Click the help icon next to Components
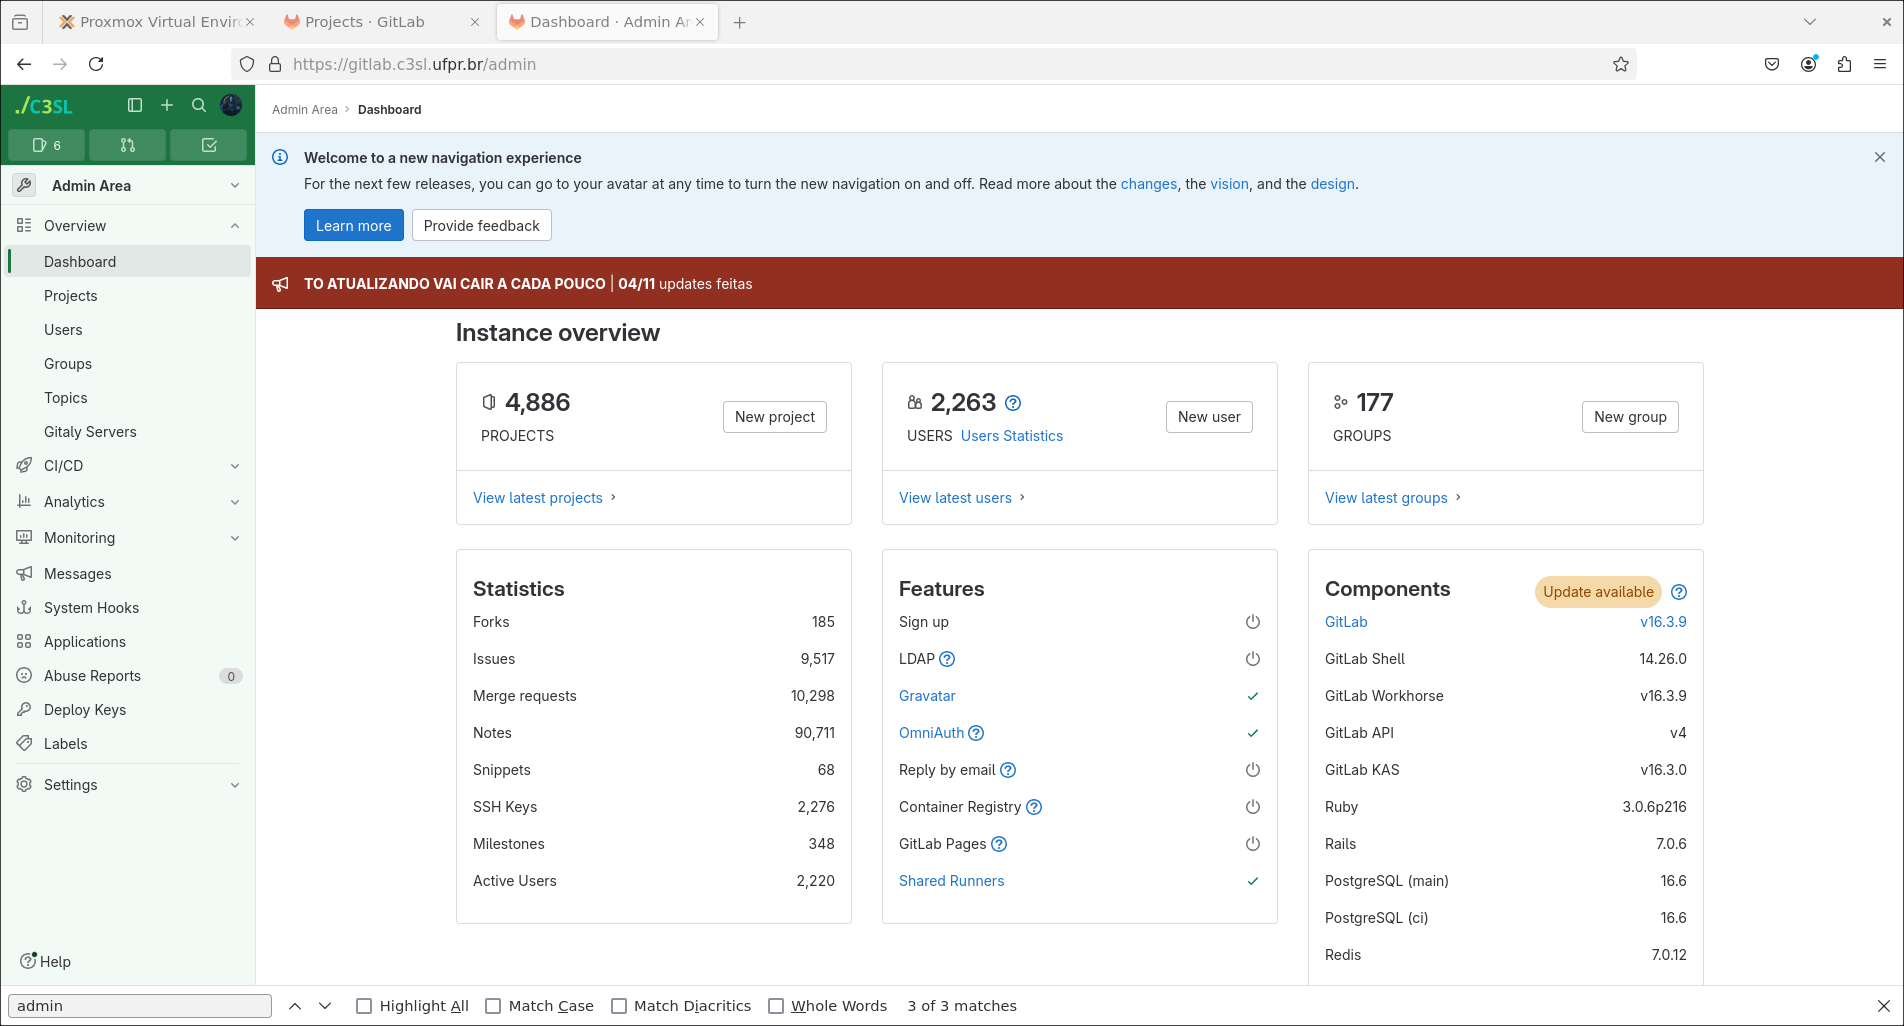1904x1026 pixels. click(x=1679, y=592)
